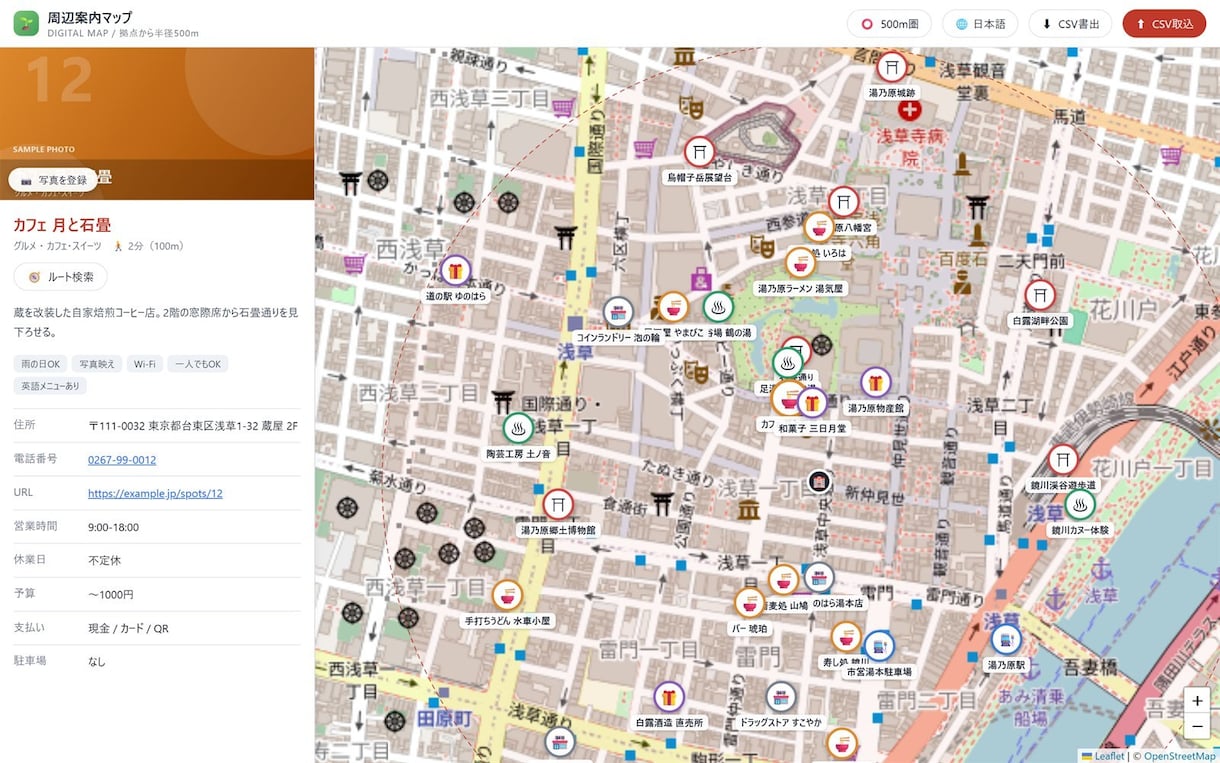Open the 湯乃原郷土博物館 marker
This screenshot has height=763, width=1220.
point(558,505)
